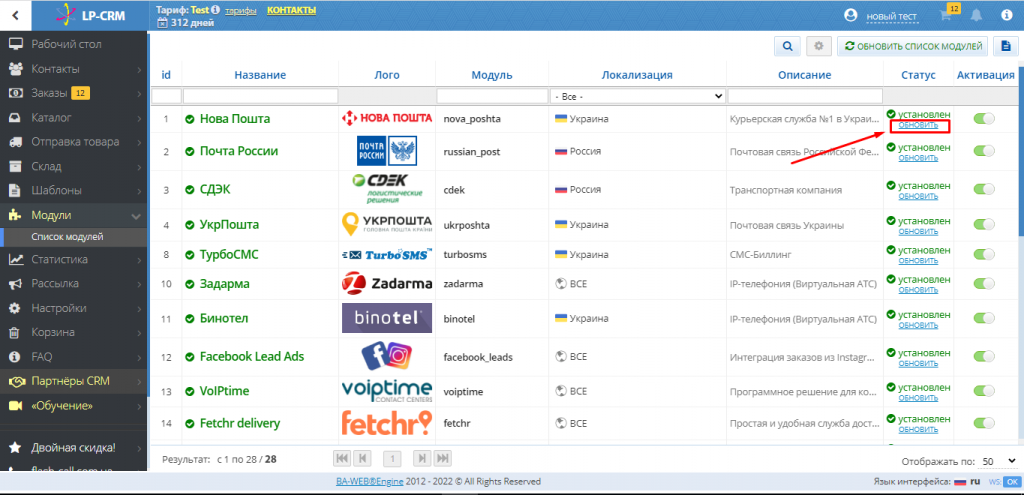Click the Рабочий стол monitor icon
1024x495 pixels.
16,44
